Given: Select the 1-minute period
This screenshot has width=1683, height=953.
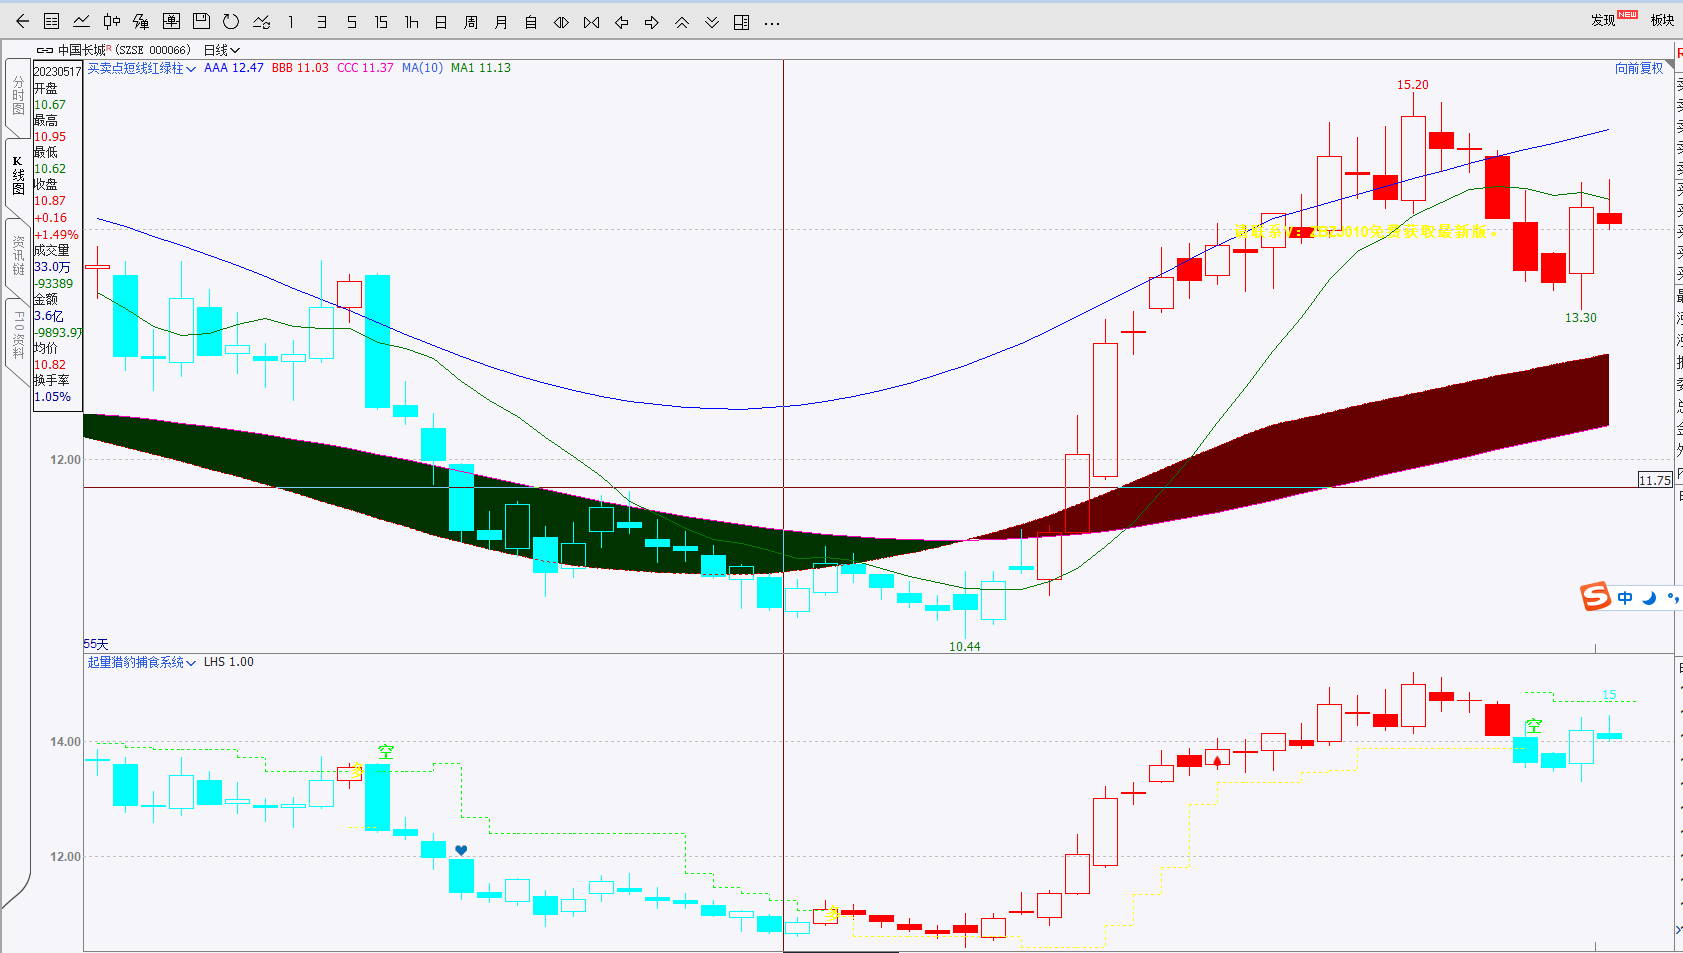Looking at the screenshot, I should click(x=291, y=21).
